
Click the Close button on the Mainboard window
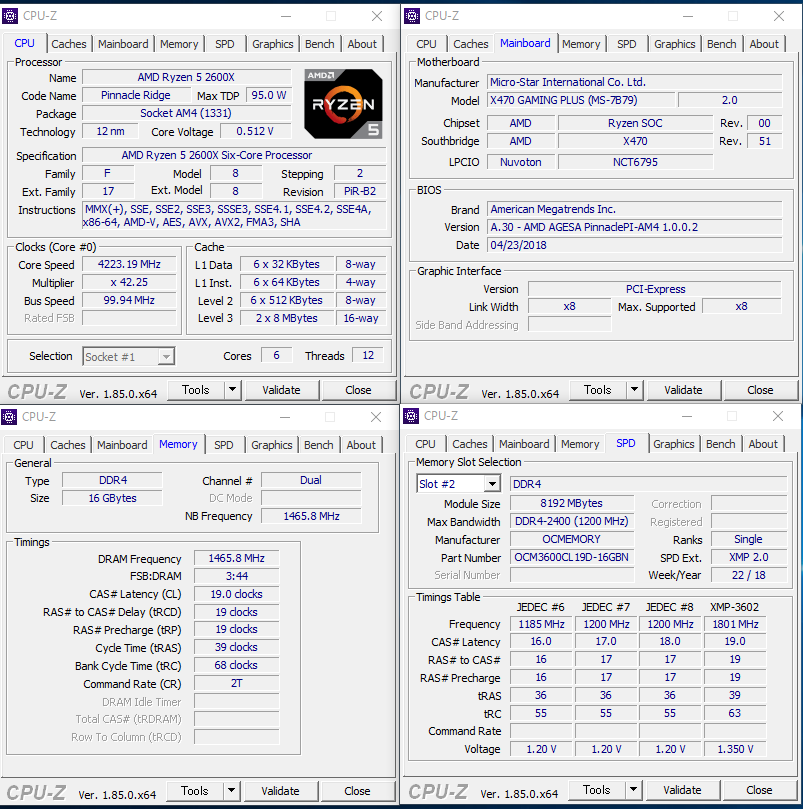[760, 390]
